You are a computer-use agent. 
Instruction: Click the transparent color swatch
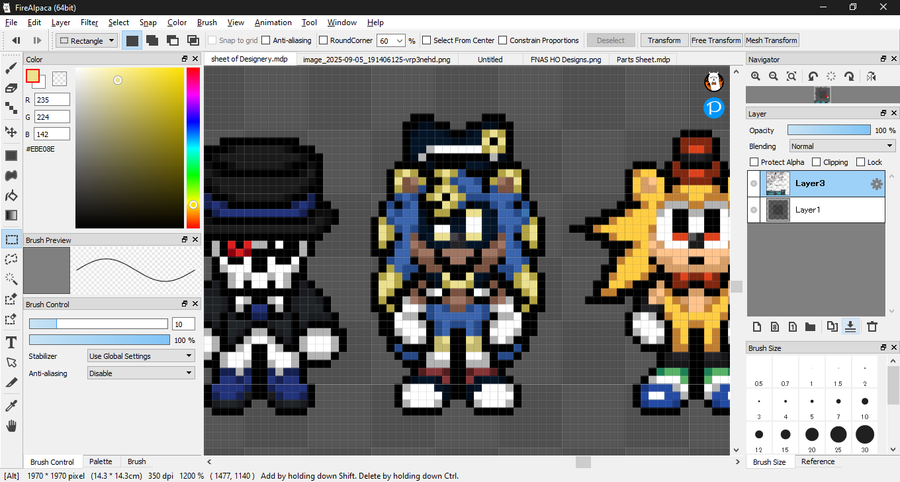pos(59,77)
